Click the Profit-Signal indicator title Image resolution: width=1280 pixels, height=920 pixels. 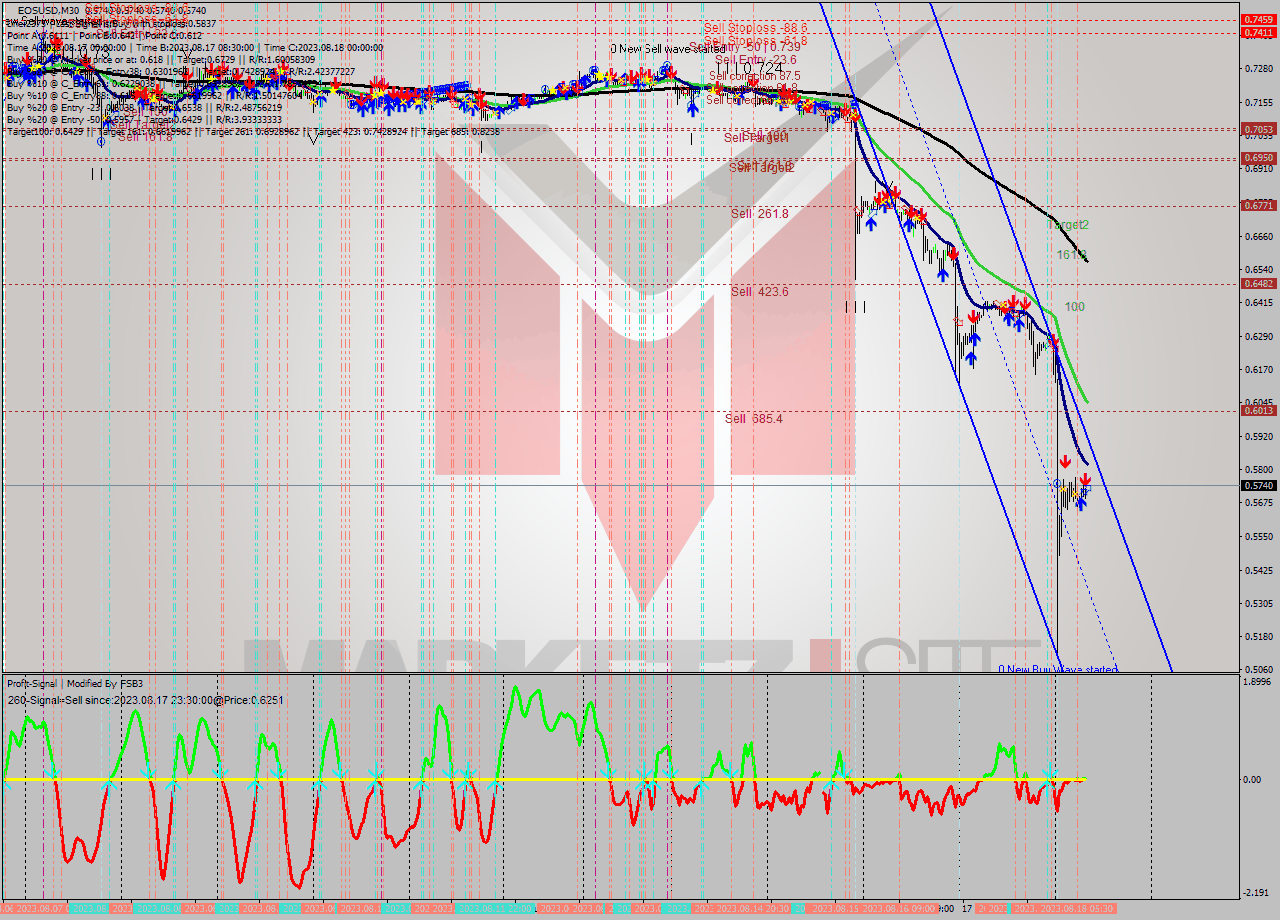tap(75, 684)
